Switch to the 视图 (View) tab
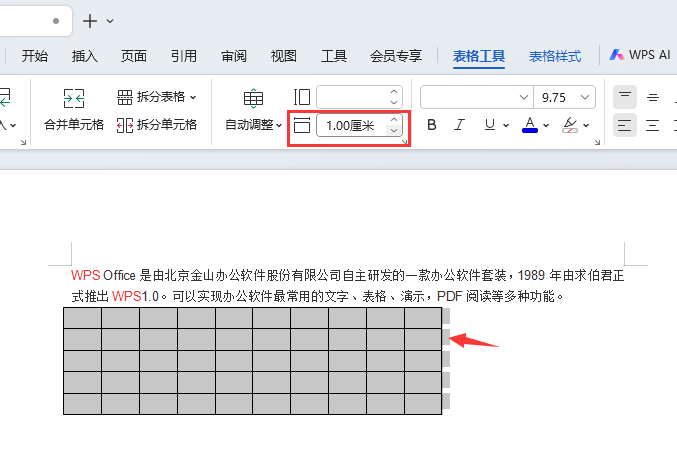The height and width of the screenshot is (466, 677). click(x=284, y=56)
